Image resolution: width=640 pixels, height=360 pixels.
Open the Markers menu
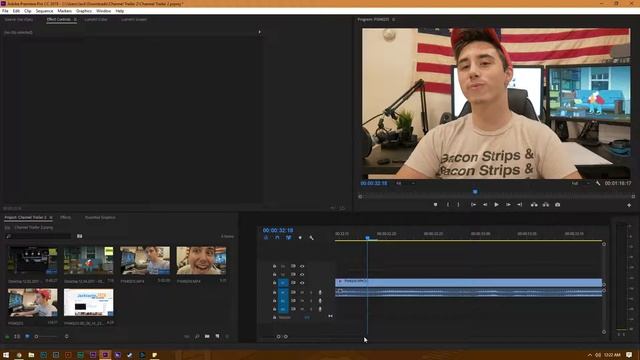pyautogui.click(x=64, y=11)
